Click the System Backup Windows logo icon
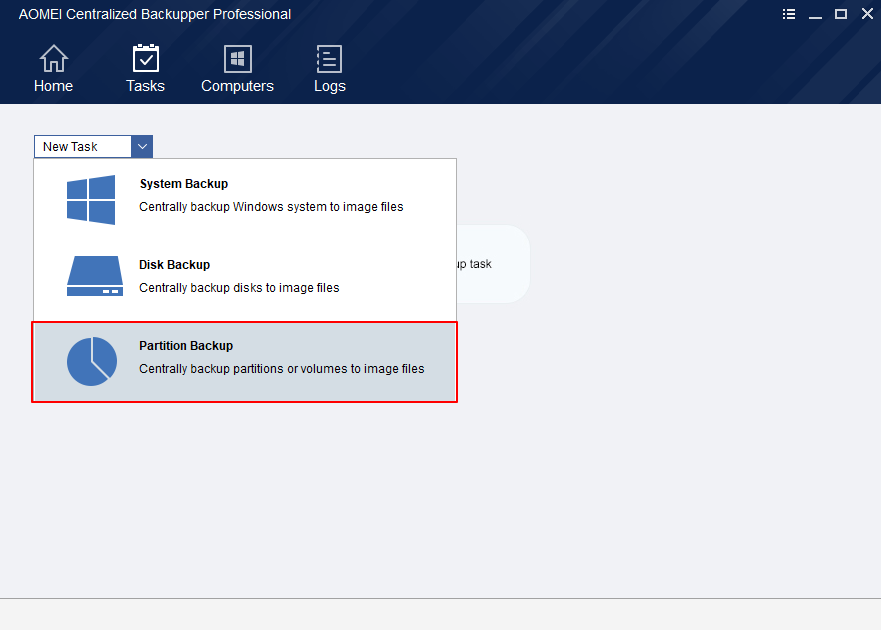Screen dimensions: 881x630 pos(91,200)
